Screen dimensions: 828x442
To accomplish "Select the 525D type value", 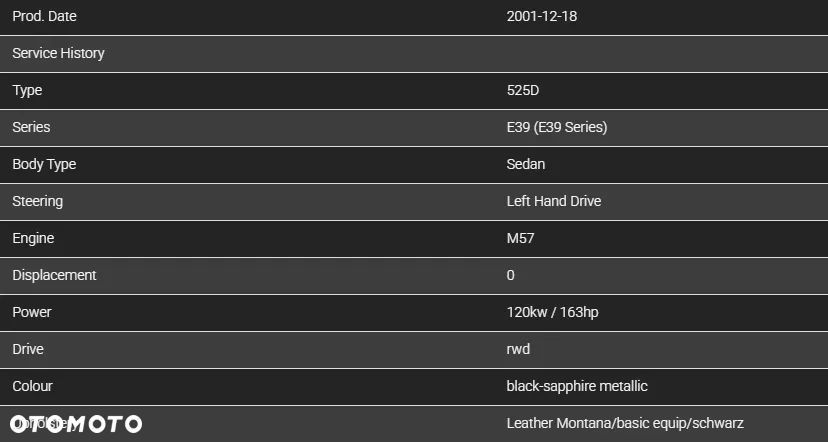I will (x=524, y=90).
